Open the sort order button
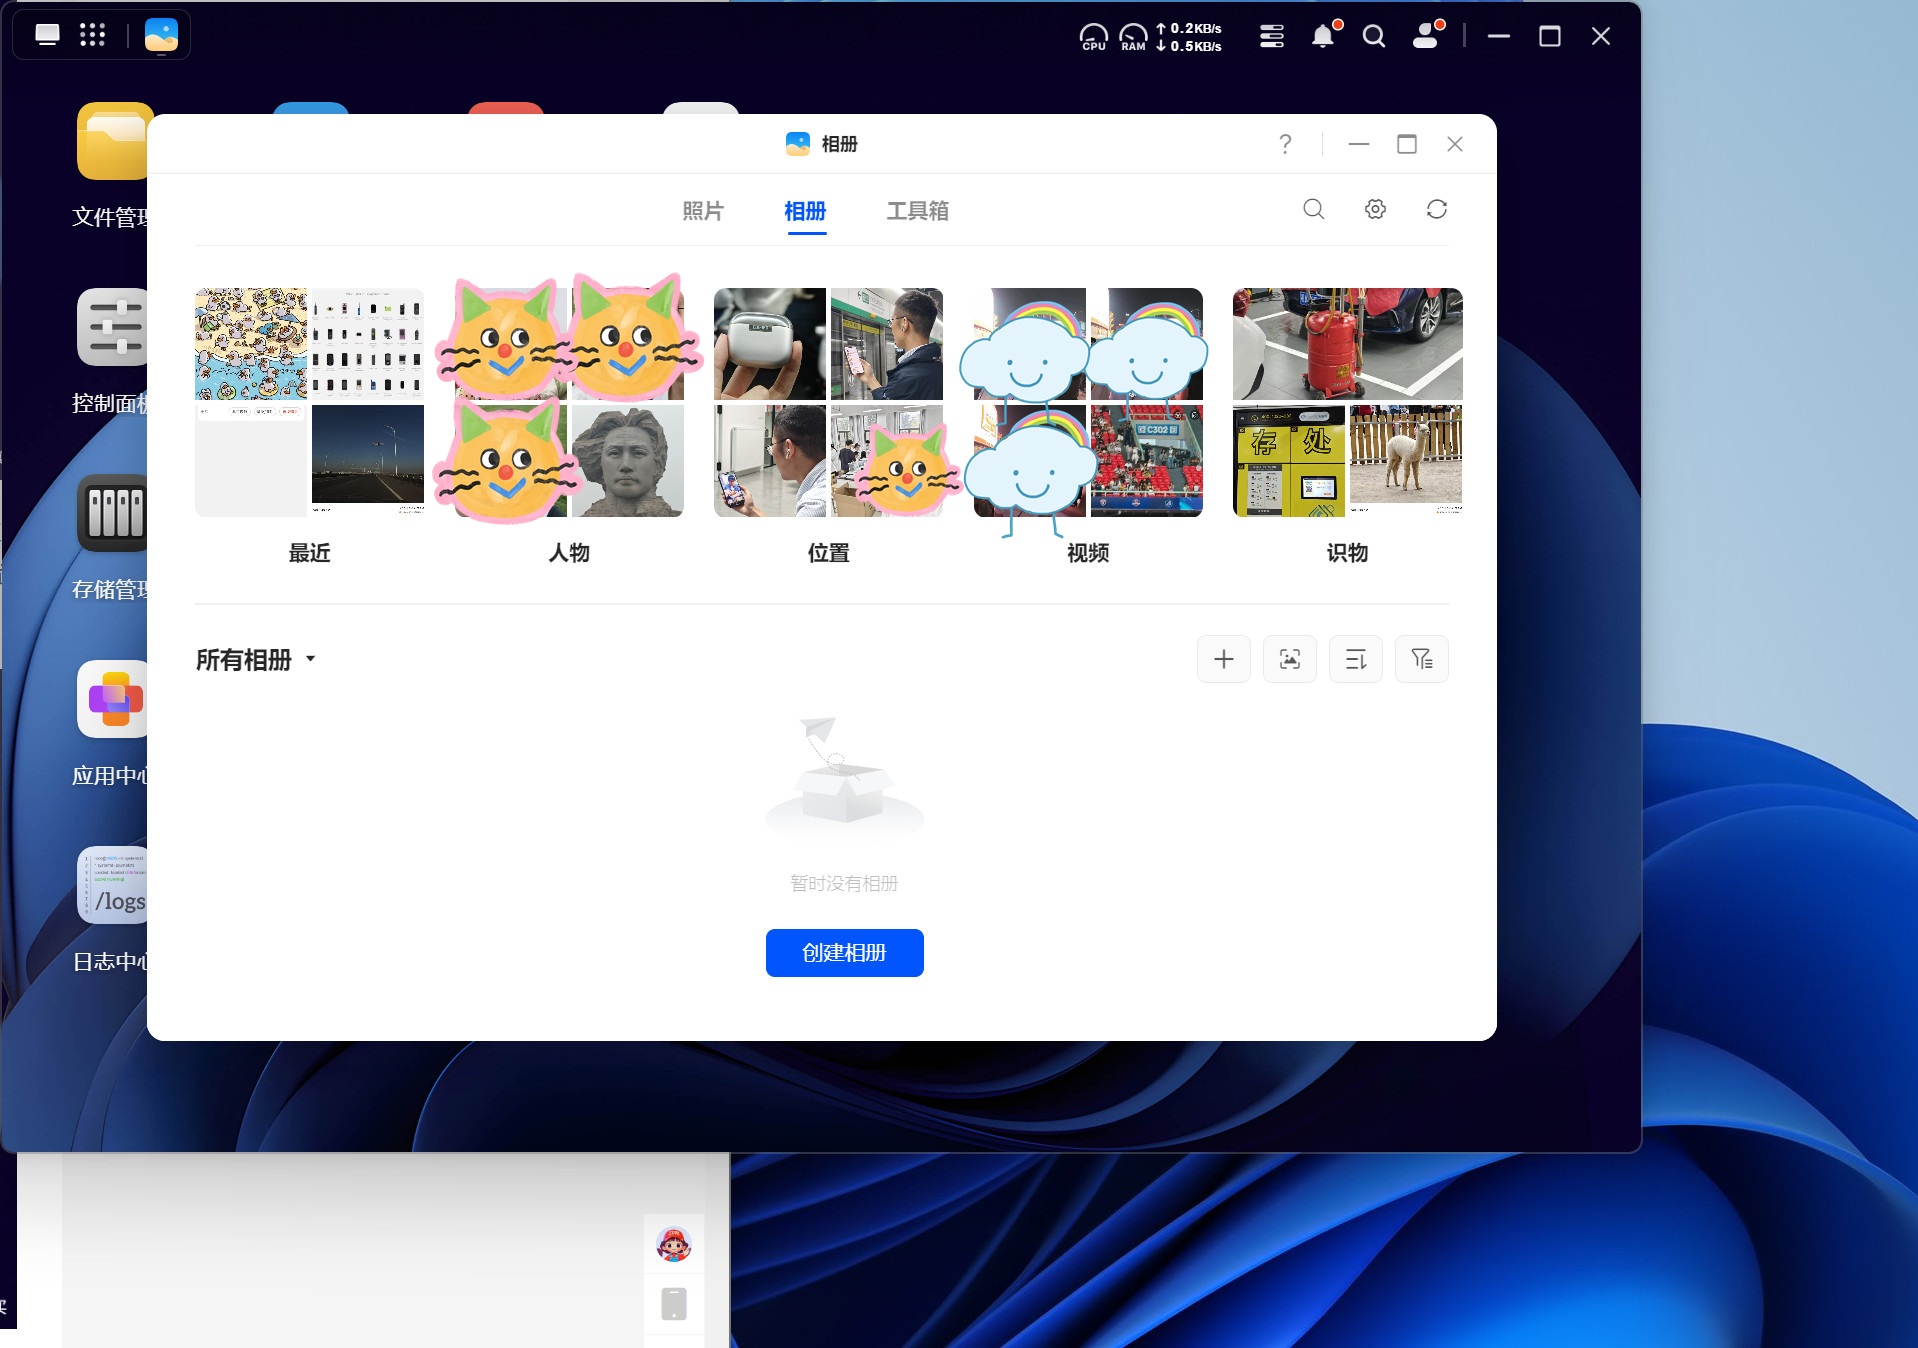The image size is (1918, 1348). pyautogui.click(x=1356, y=659)
